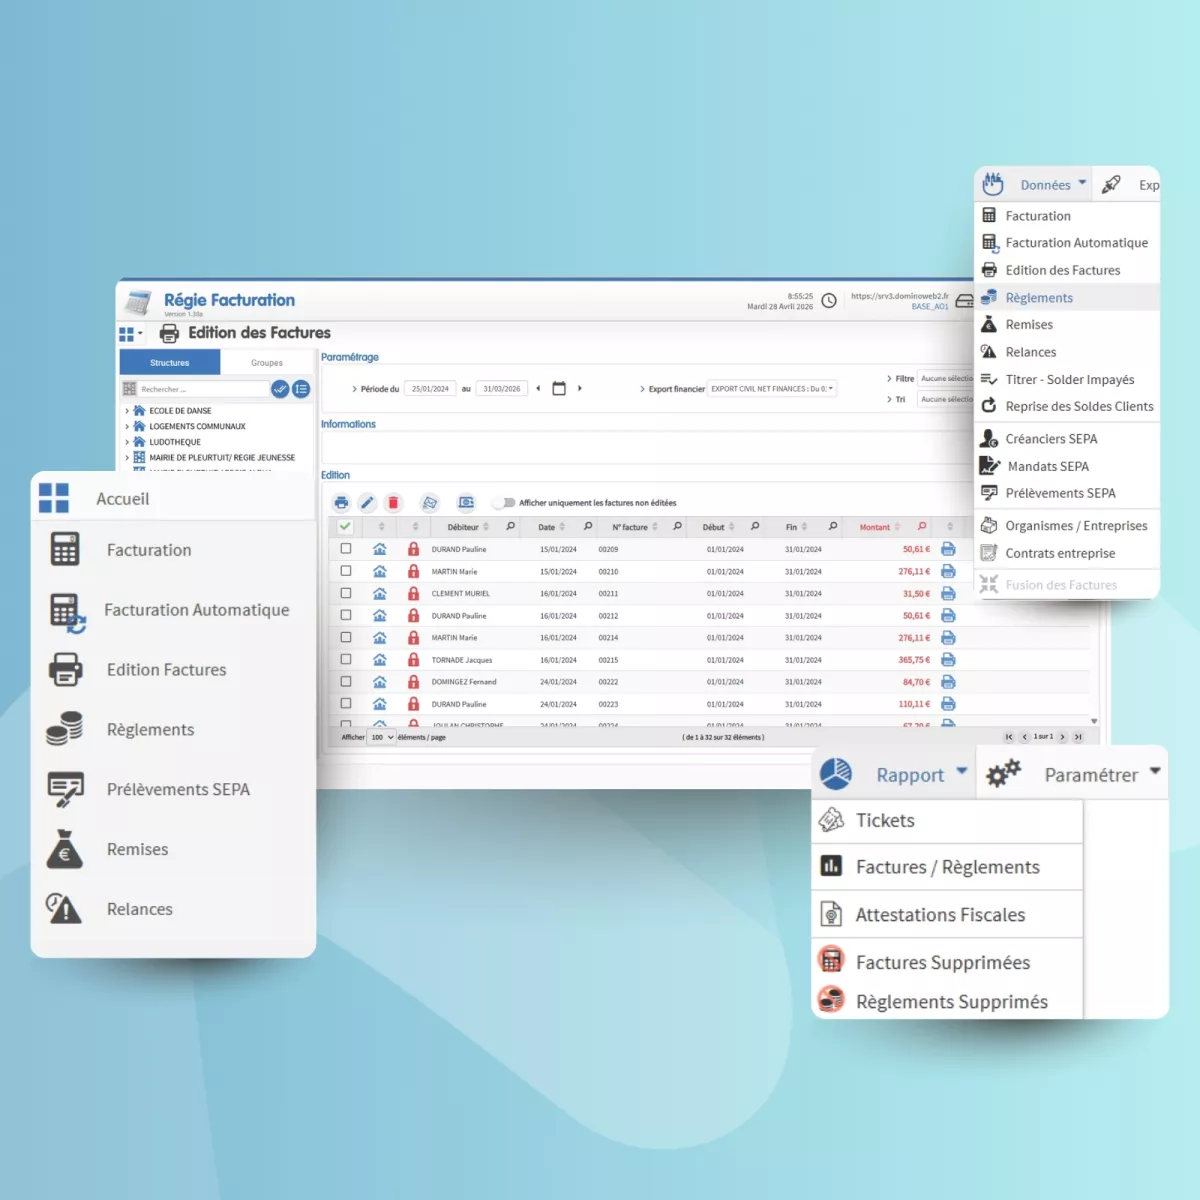Open the calendar picker beside the period dates
This screenshot has height=1200, width=1200.
pyautogui.click(x=559, y=389)
